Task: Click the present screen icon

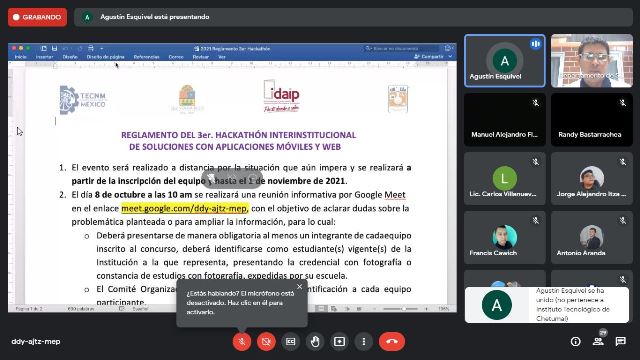Action: (x=340, y=341)
